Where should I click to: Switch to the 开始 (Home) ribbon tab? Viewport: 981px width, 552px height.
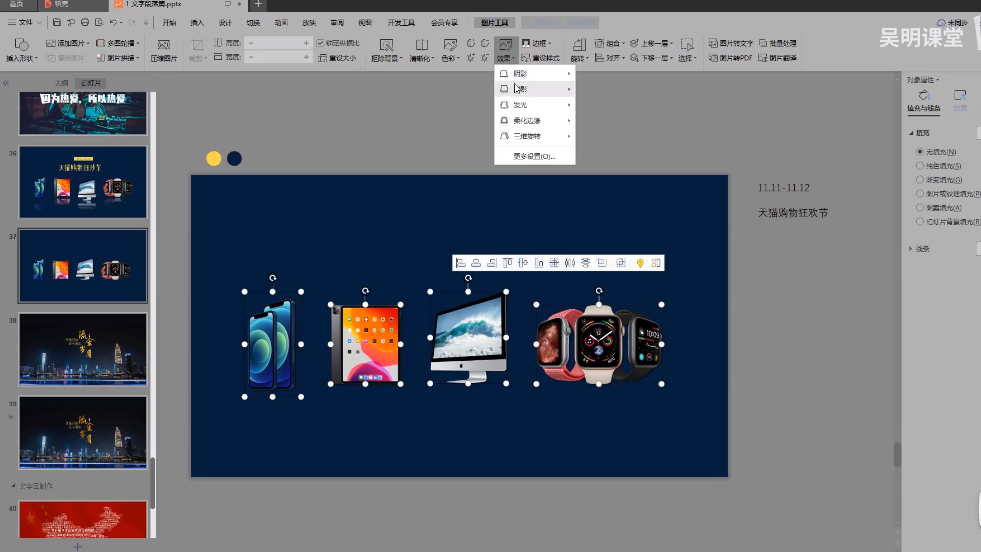click(x=169, y=23)
